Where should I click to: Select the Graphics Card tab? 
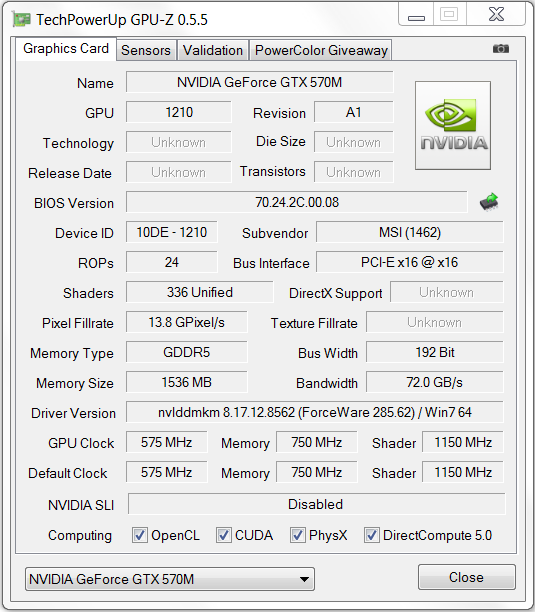[66, 48]
